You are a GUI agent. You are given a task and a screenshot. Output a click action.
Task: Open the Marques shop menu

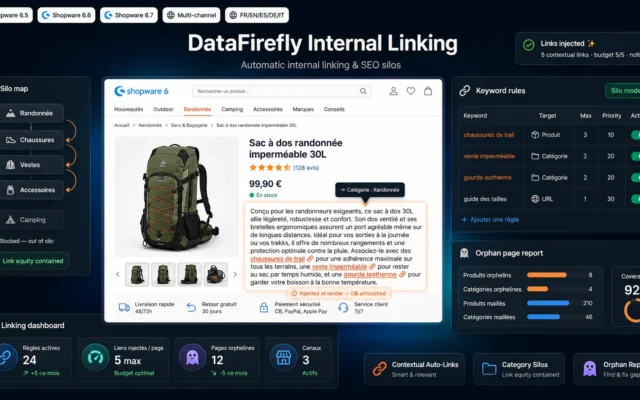(x=303, y=109)
